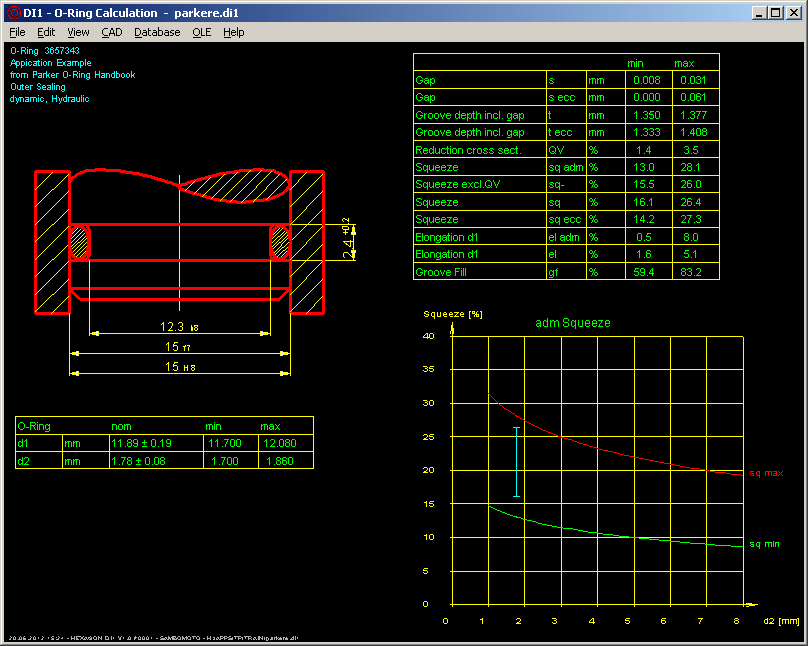Open the OLE menu
This screenshot has width=808, height=646.
click(x=201, y=32)
